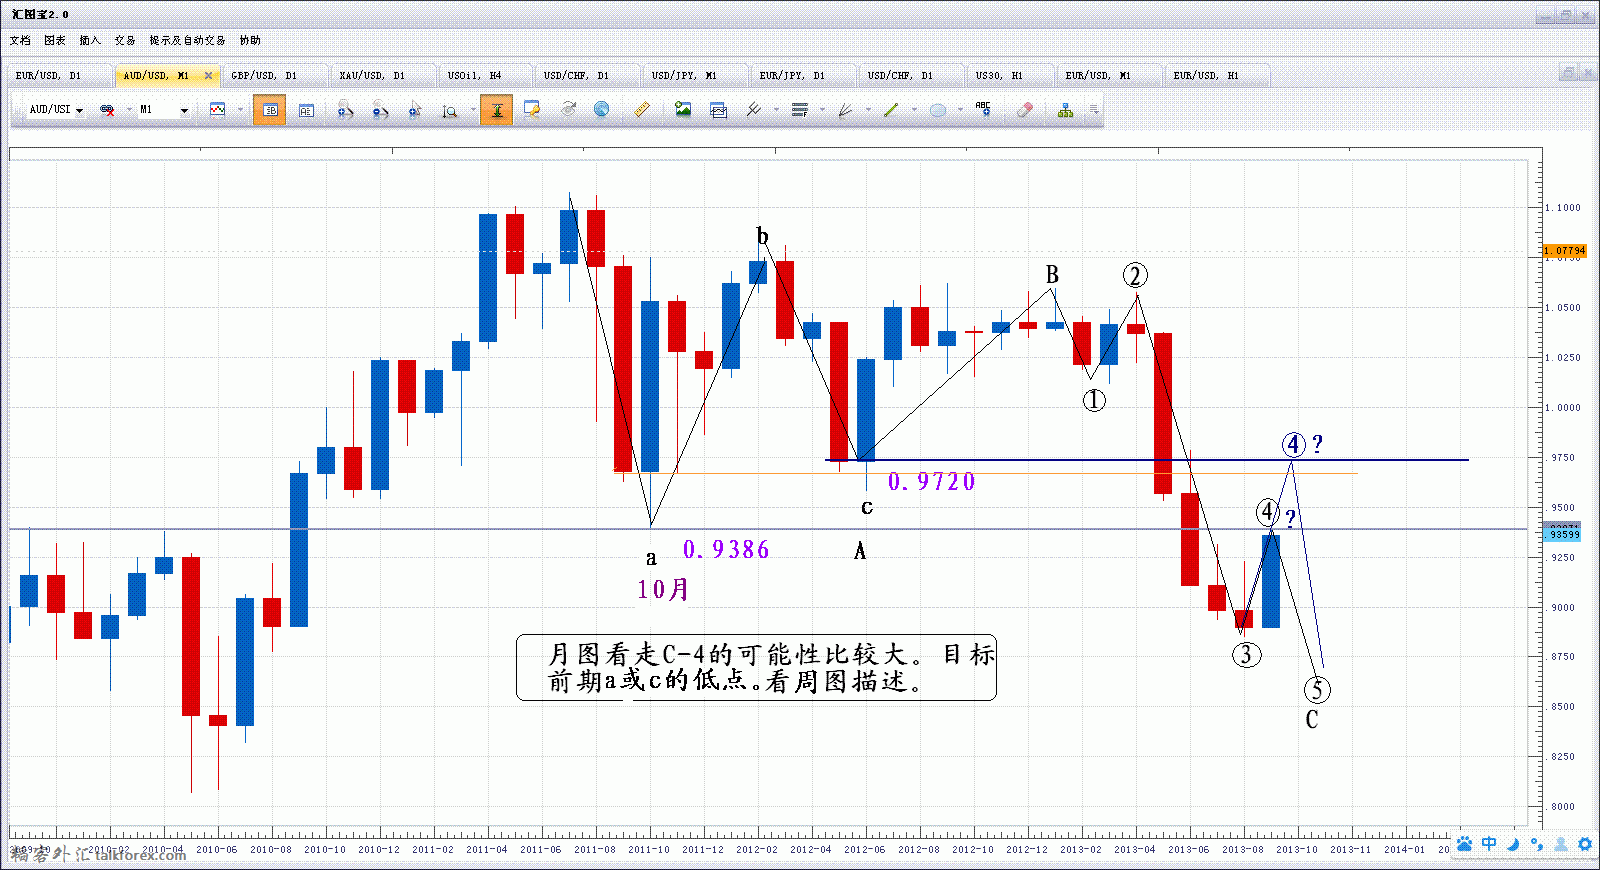Toggle the moon half-width mode icon
This screenshot has height=870, width=1600.
[1513, 844]
